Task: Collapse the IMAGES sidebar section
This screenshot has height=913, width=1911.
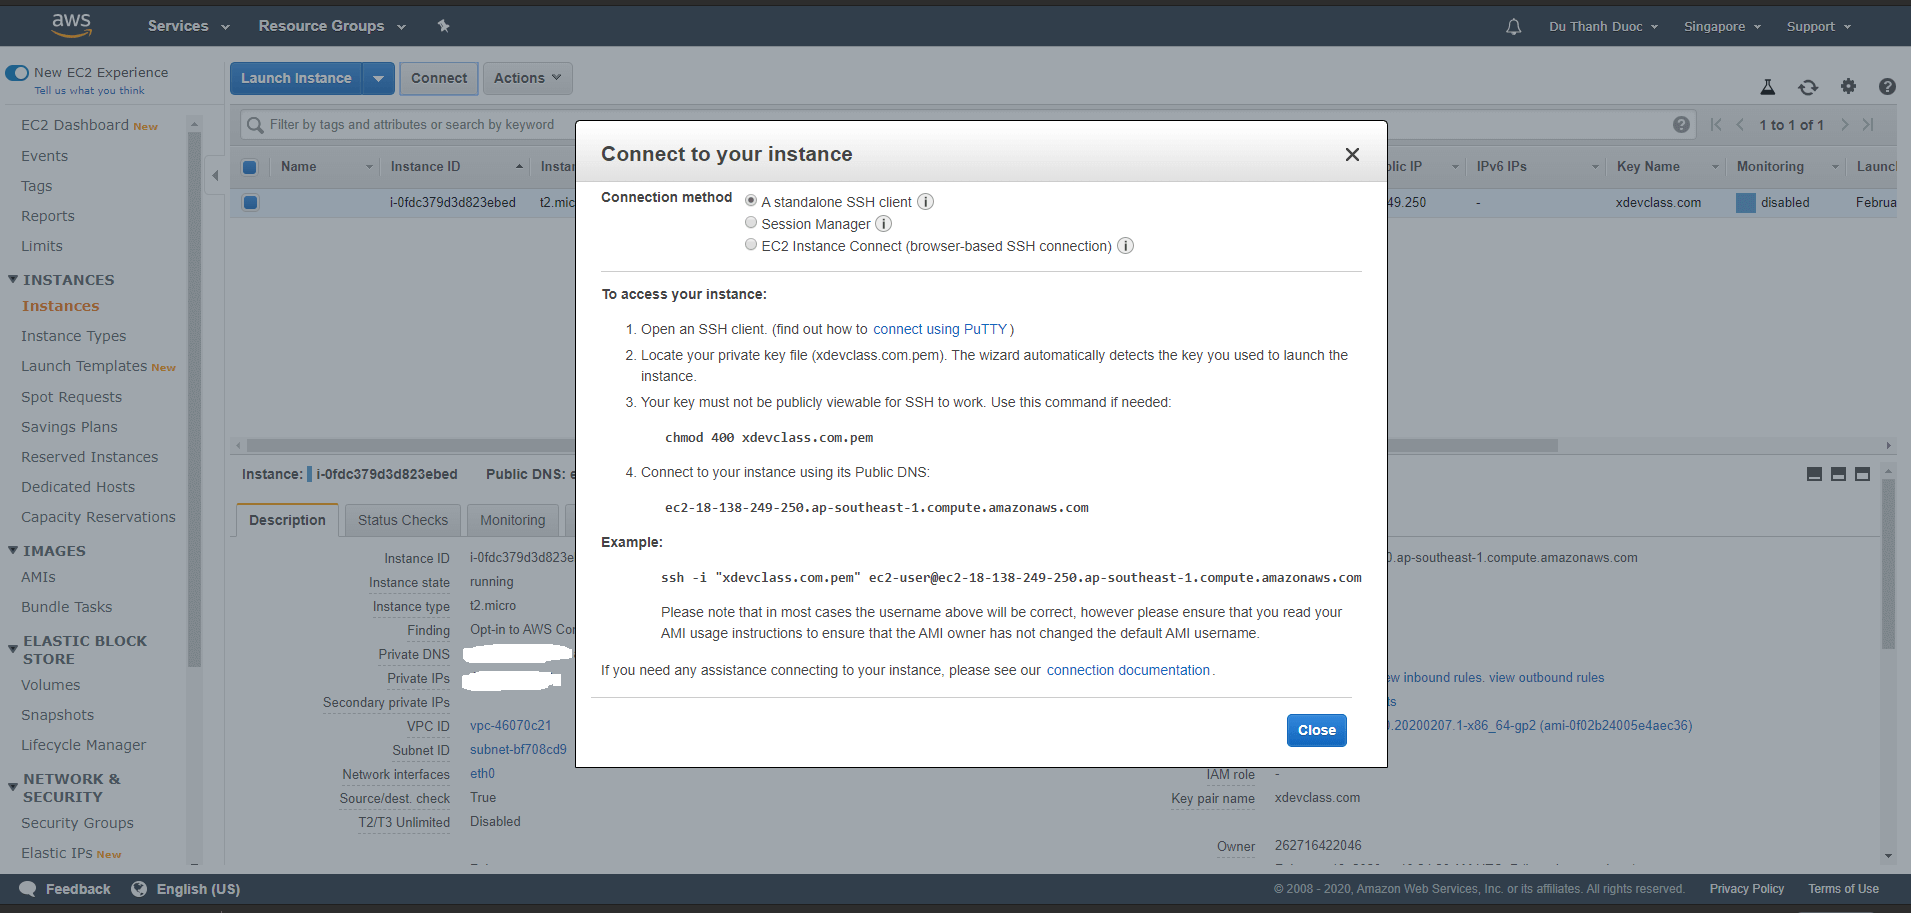Action: click(13, 551)
